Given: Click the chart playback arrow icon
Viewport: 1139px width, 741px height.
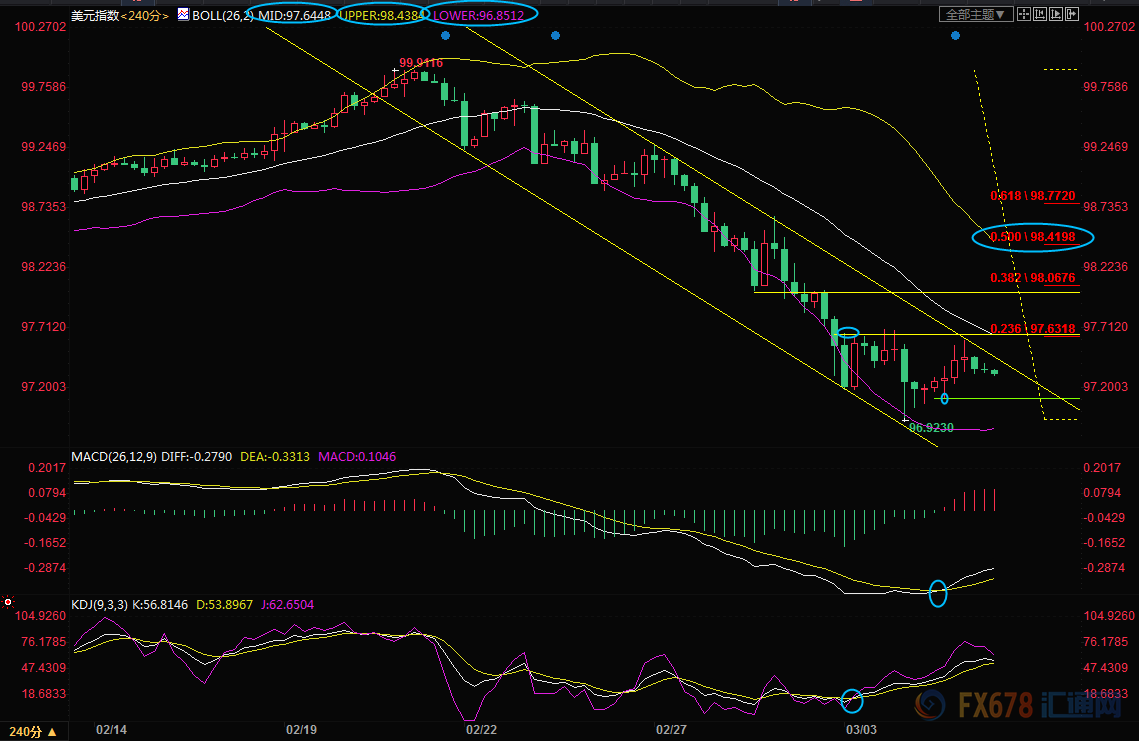Looking at the screenshot, I should [x=1056, y=14].
